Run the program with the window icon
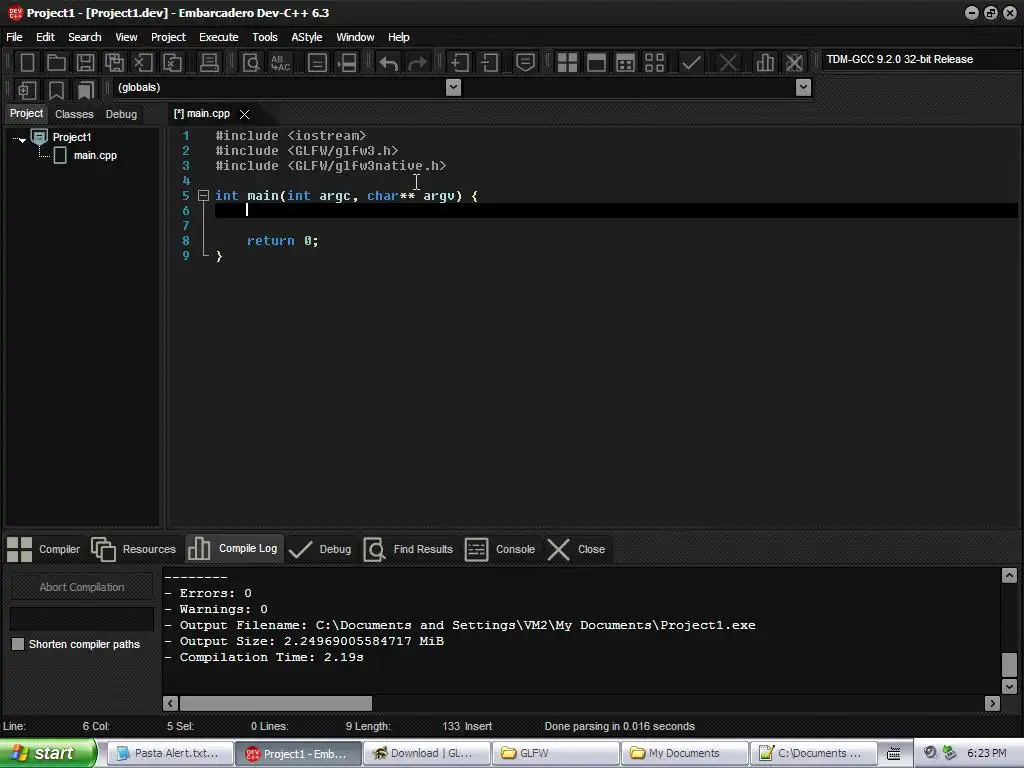The height and width of the screenshot is (768, 1024). 596,63
